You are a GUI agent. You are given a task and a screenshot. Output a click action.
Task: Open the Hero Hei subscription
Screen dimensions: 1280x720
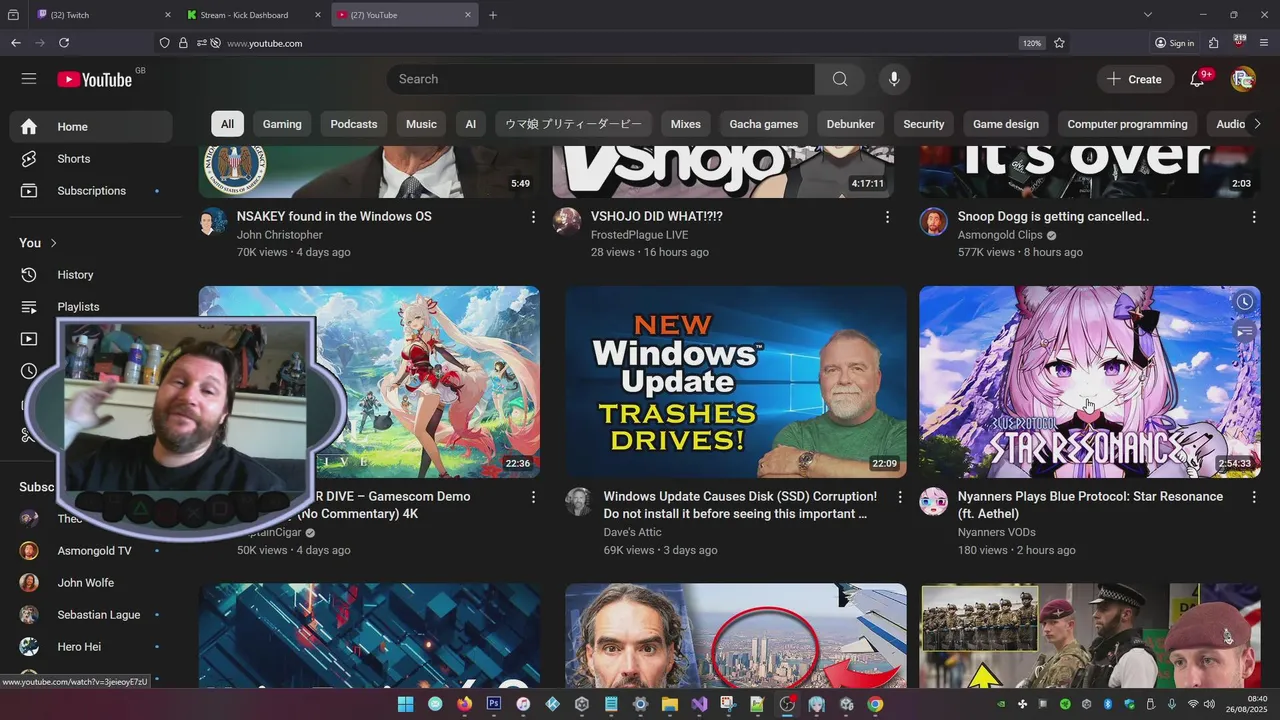[91, 647]
